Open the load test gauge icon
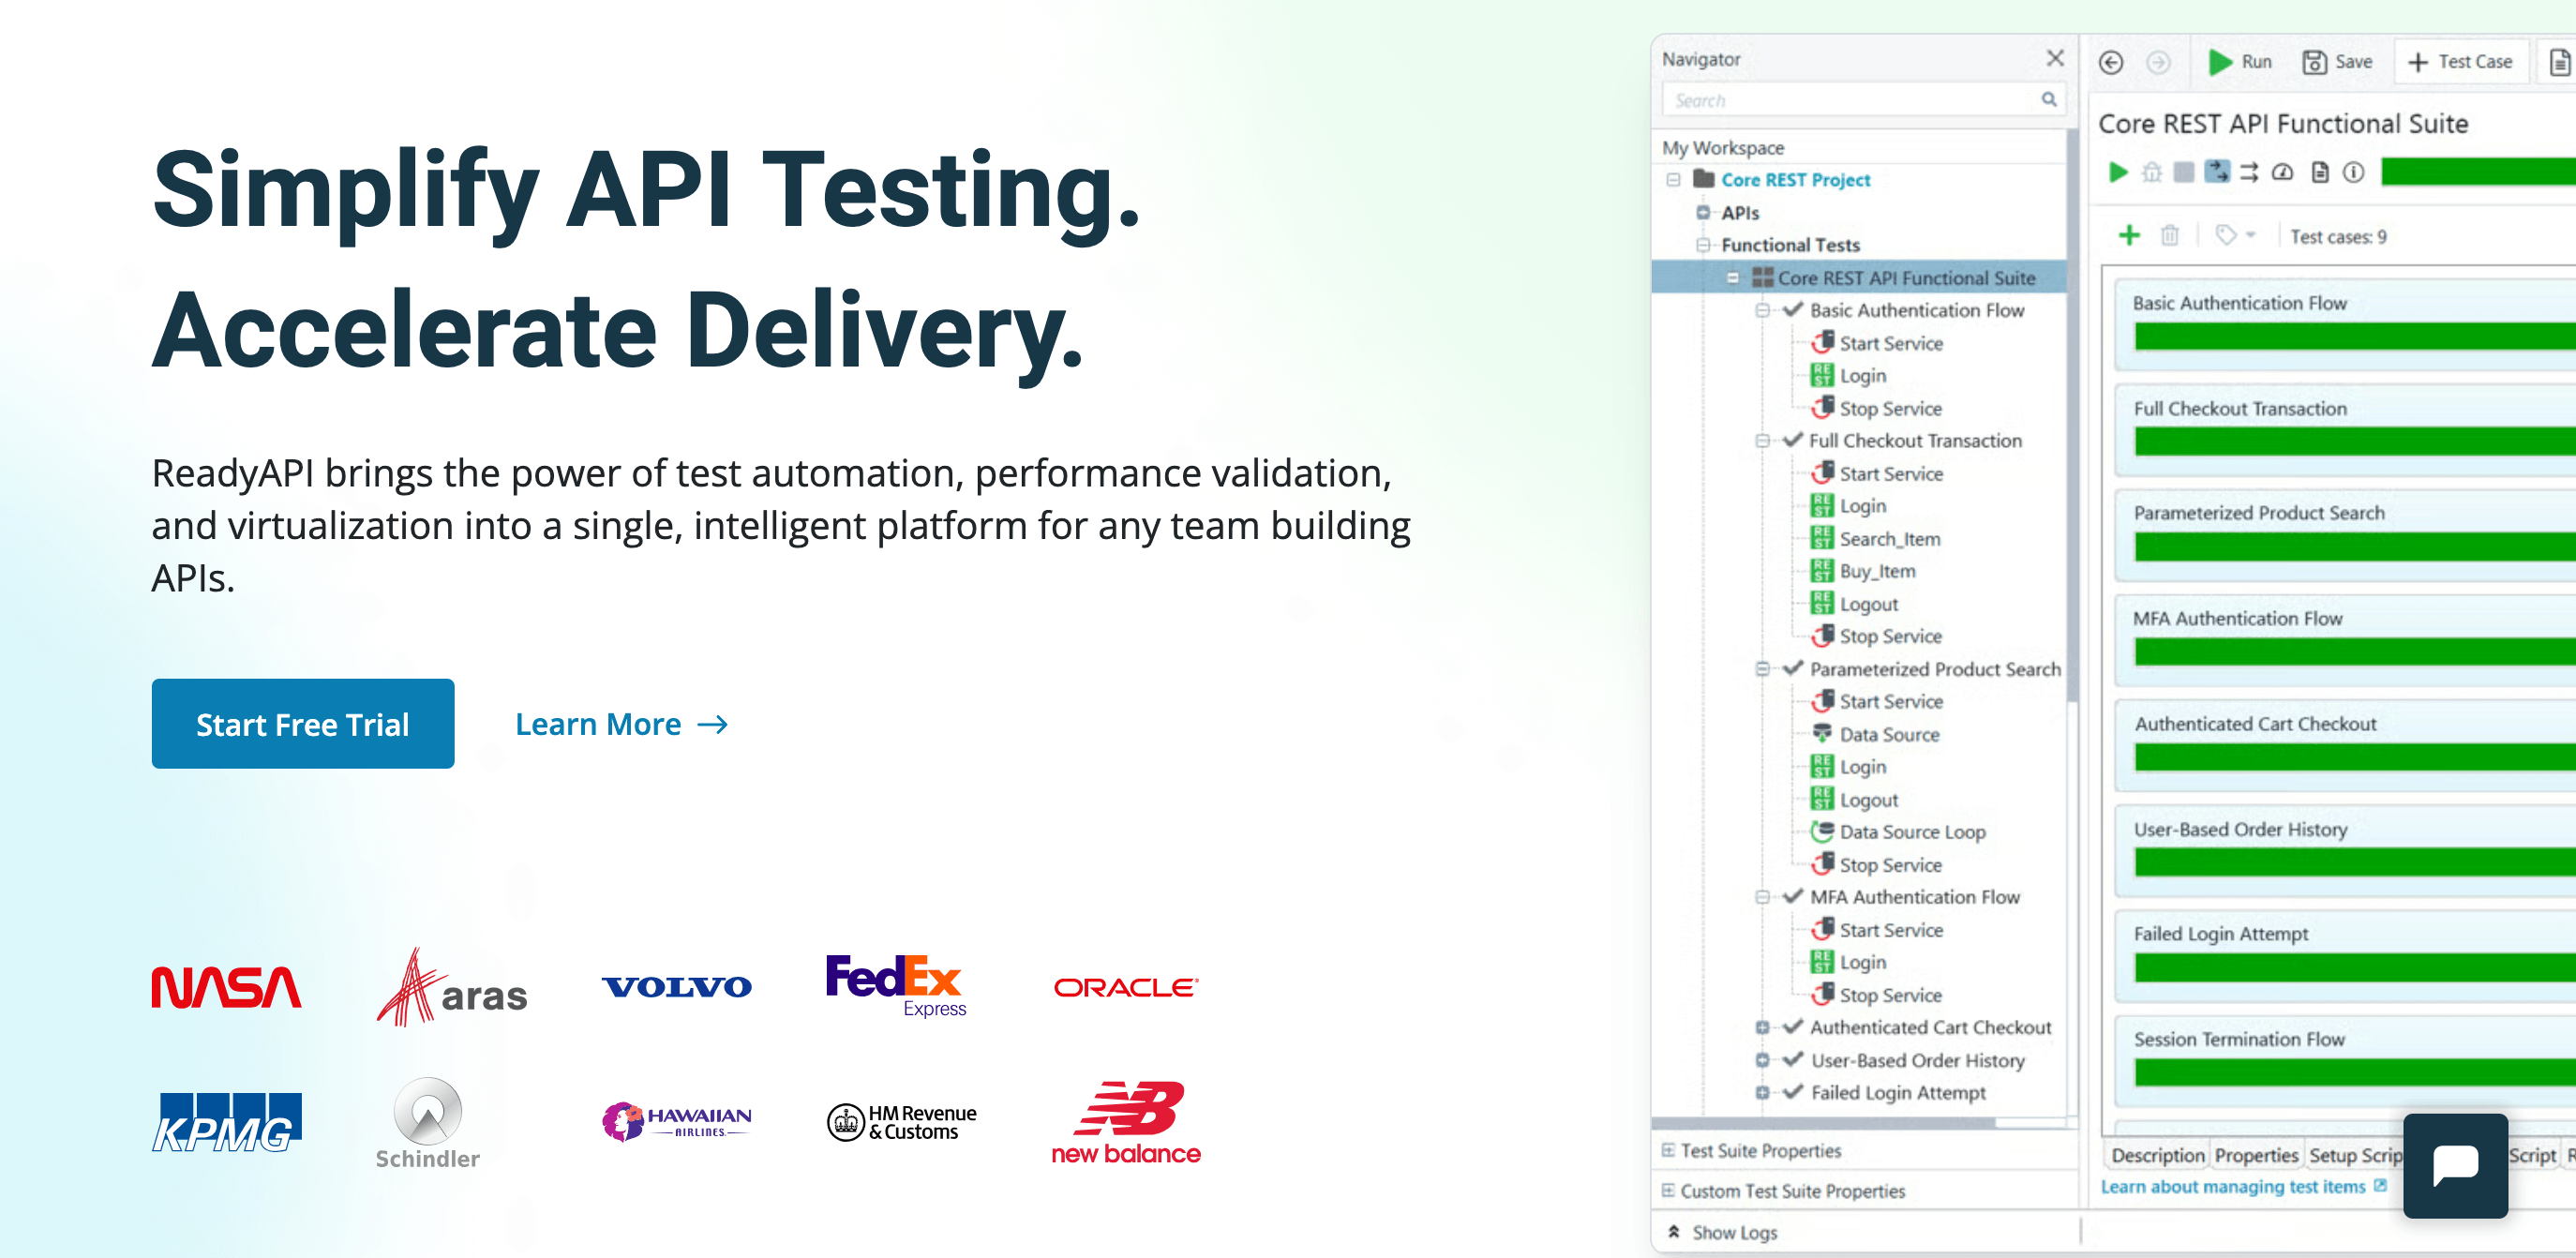 [2282, 173]
